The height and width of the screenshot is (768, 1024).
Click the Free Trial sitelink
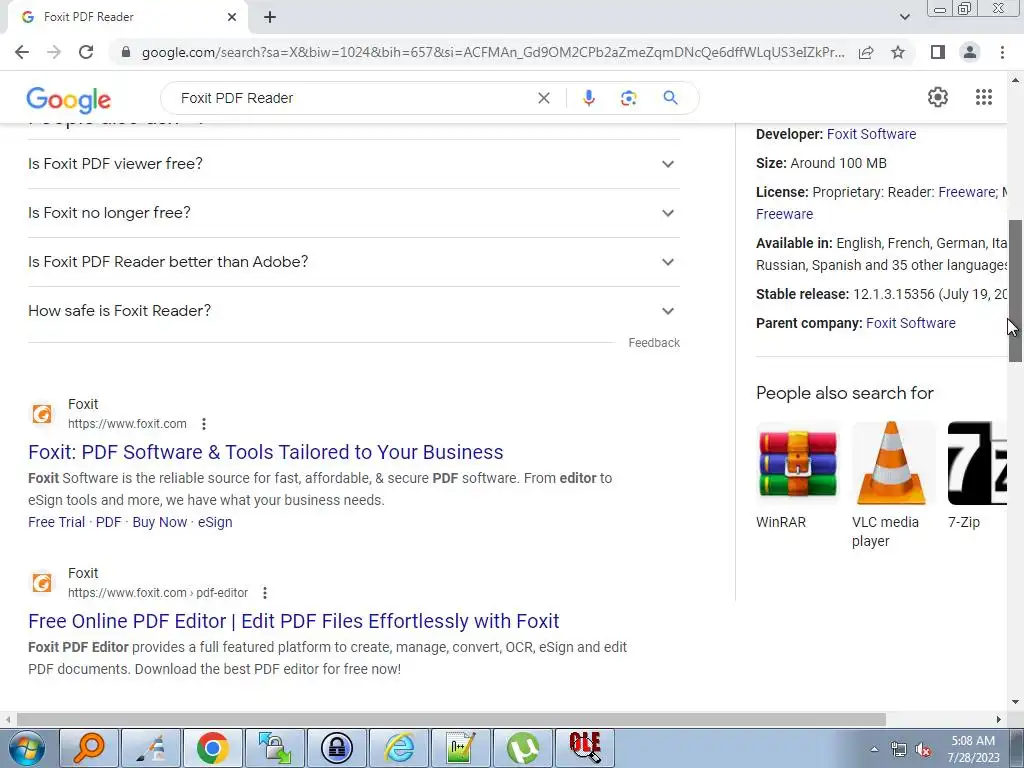point(56,522)
